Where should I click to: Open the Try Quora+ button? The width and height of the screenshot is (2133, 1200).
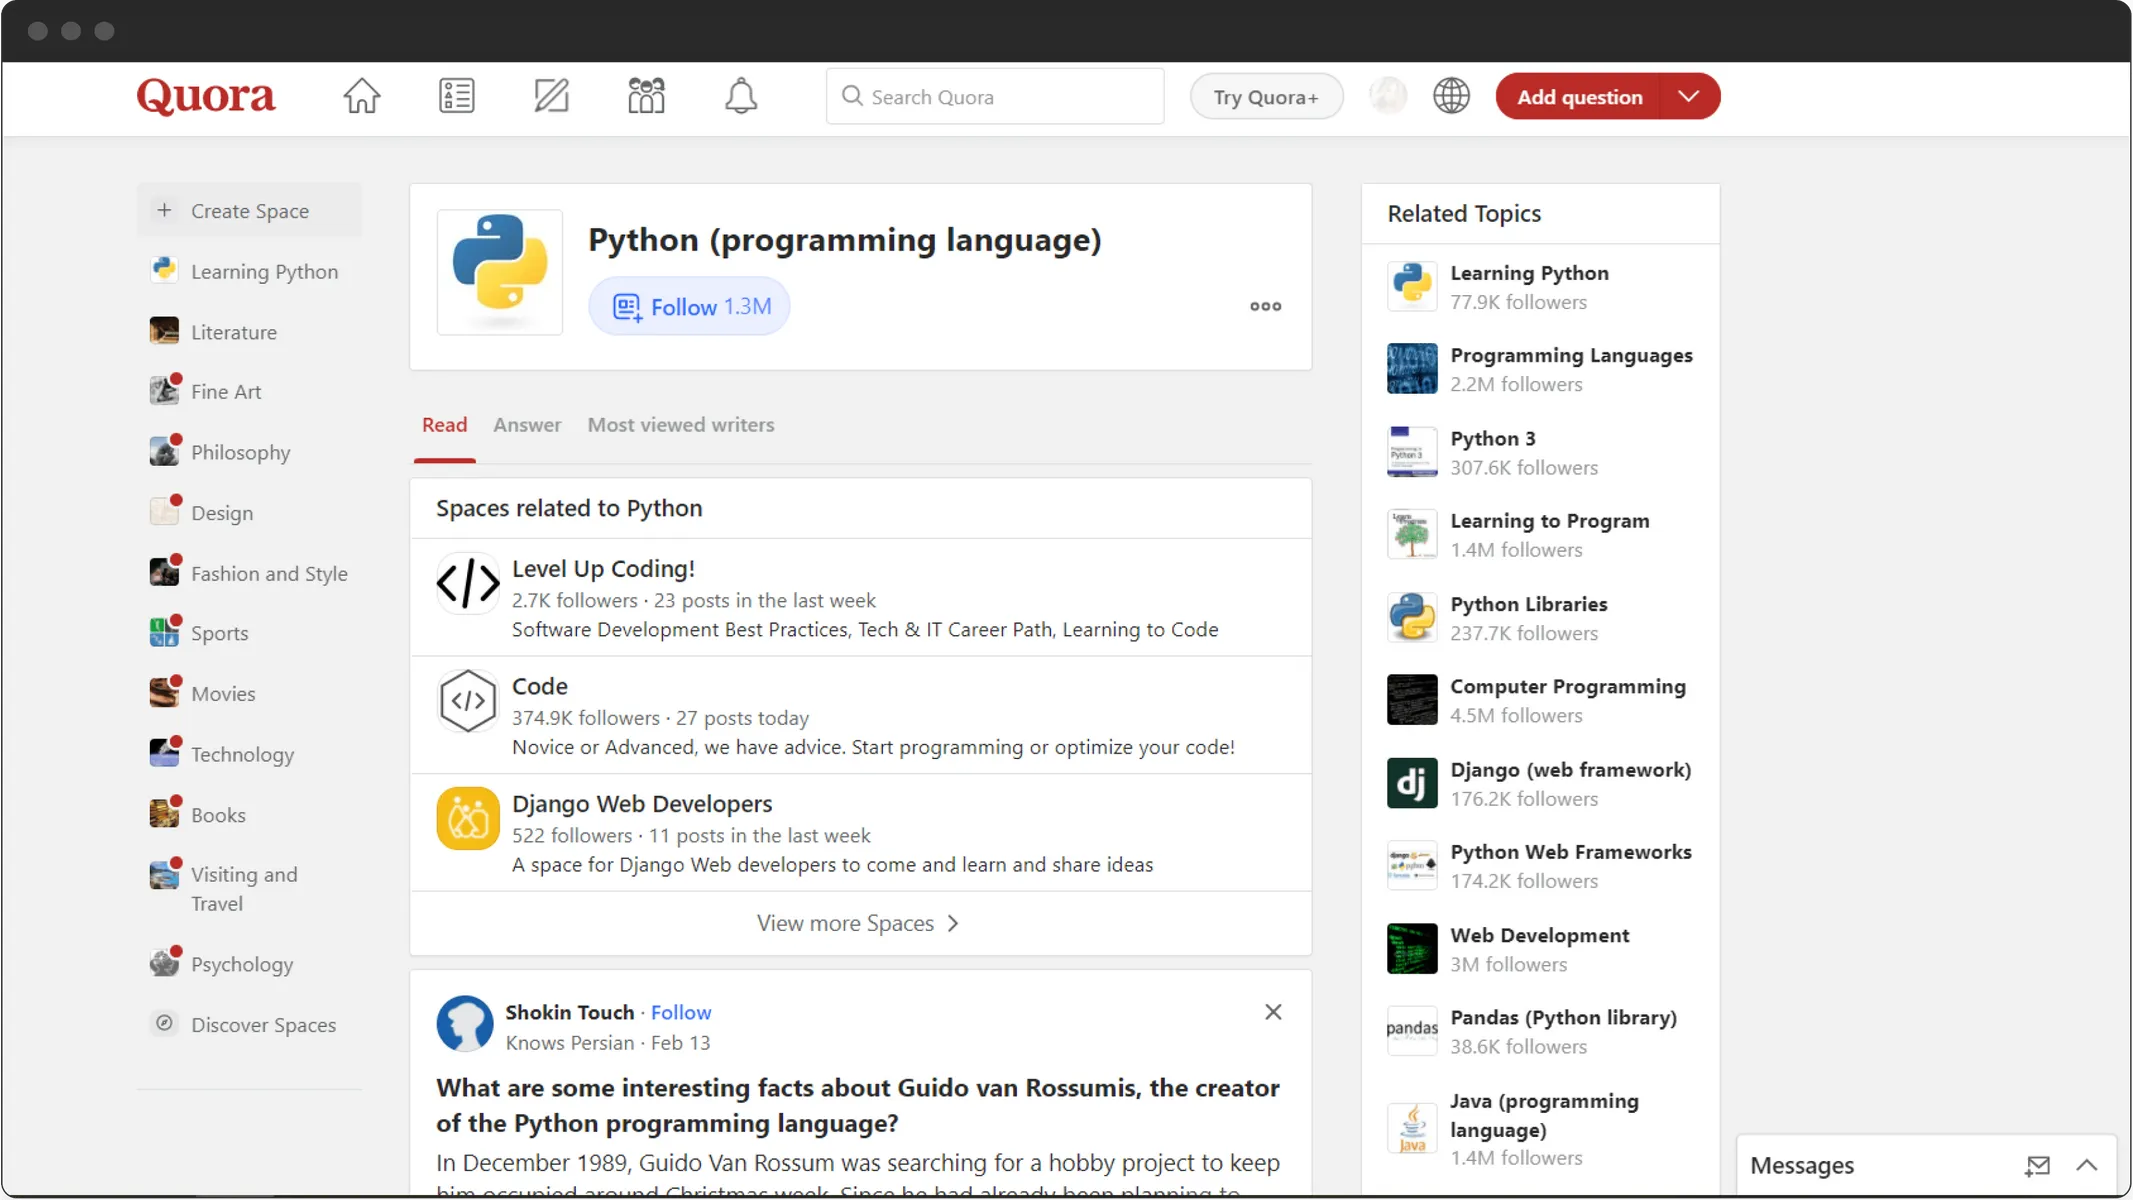[1266, 96]
